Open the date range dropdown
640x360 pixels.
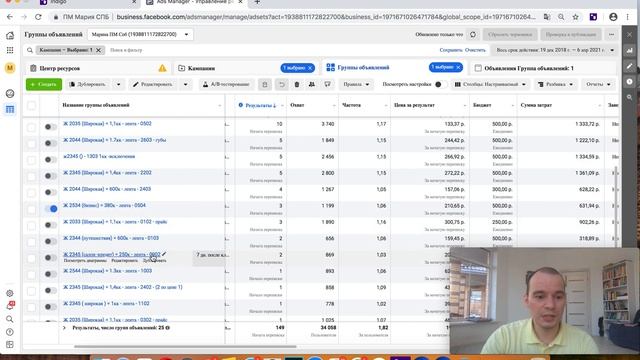point(554,50)
